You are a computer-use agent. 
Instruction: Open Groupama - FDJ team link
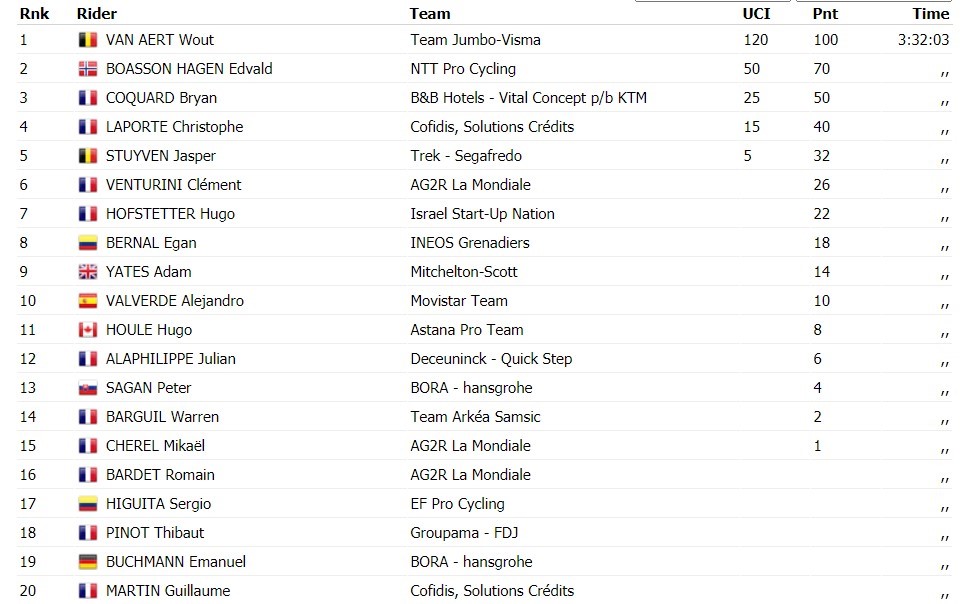click(464, 533)
